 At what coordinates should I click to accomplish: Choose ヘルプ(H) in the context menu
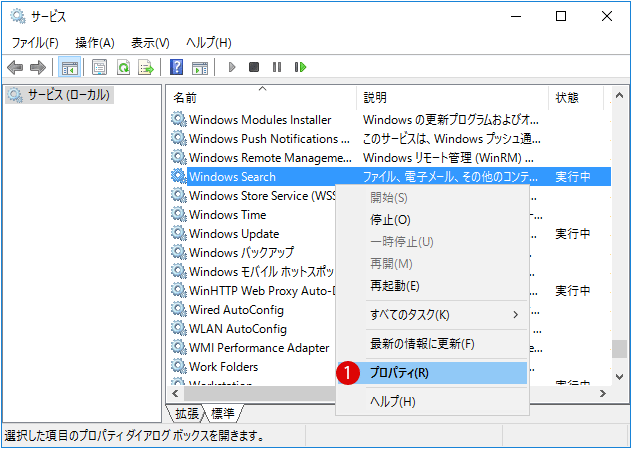click(432, 401)
